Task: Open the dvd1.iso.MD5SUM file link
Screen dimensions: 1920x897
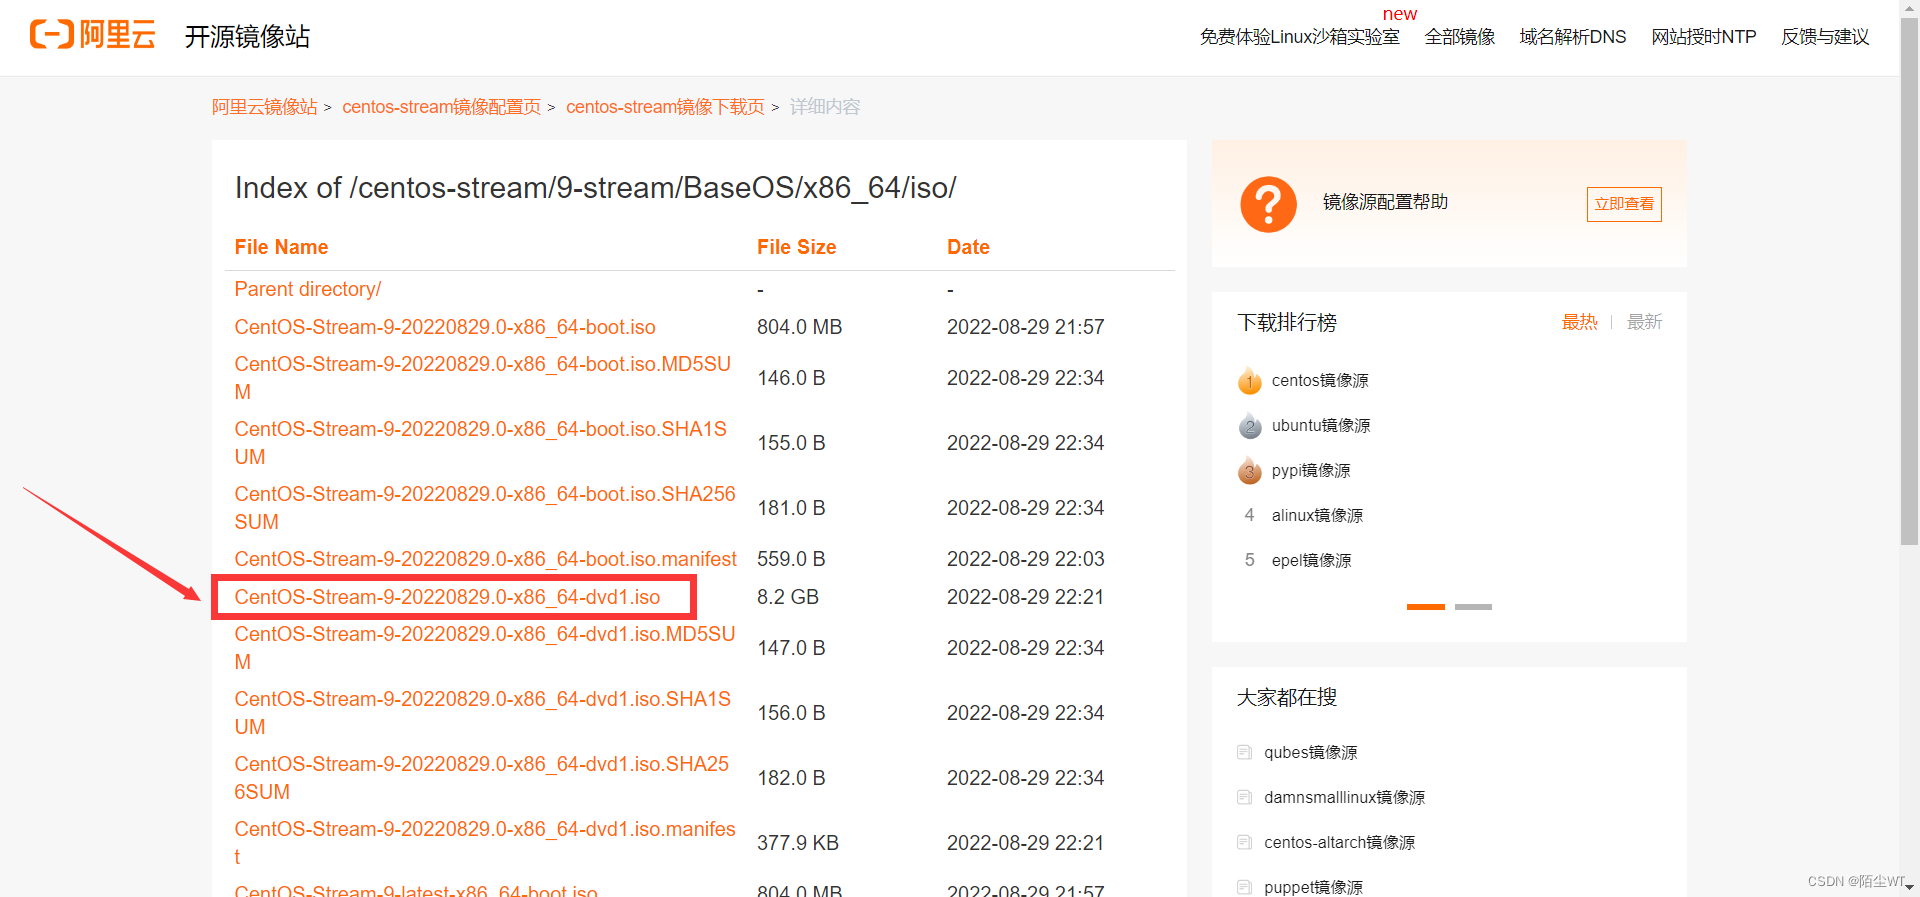Action: click(485, 648)
